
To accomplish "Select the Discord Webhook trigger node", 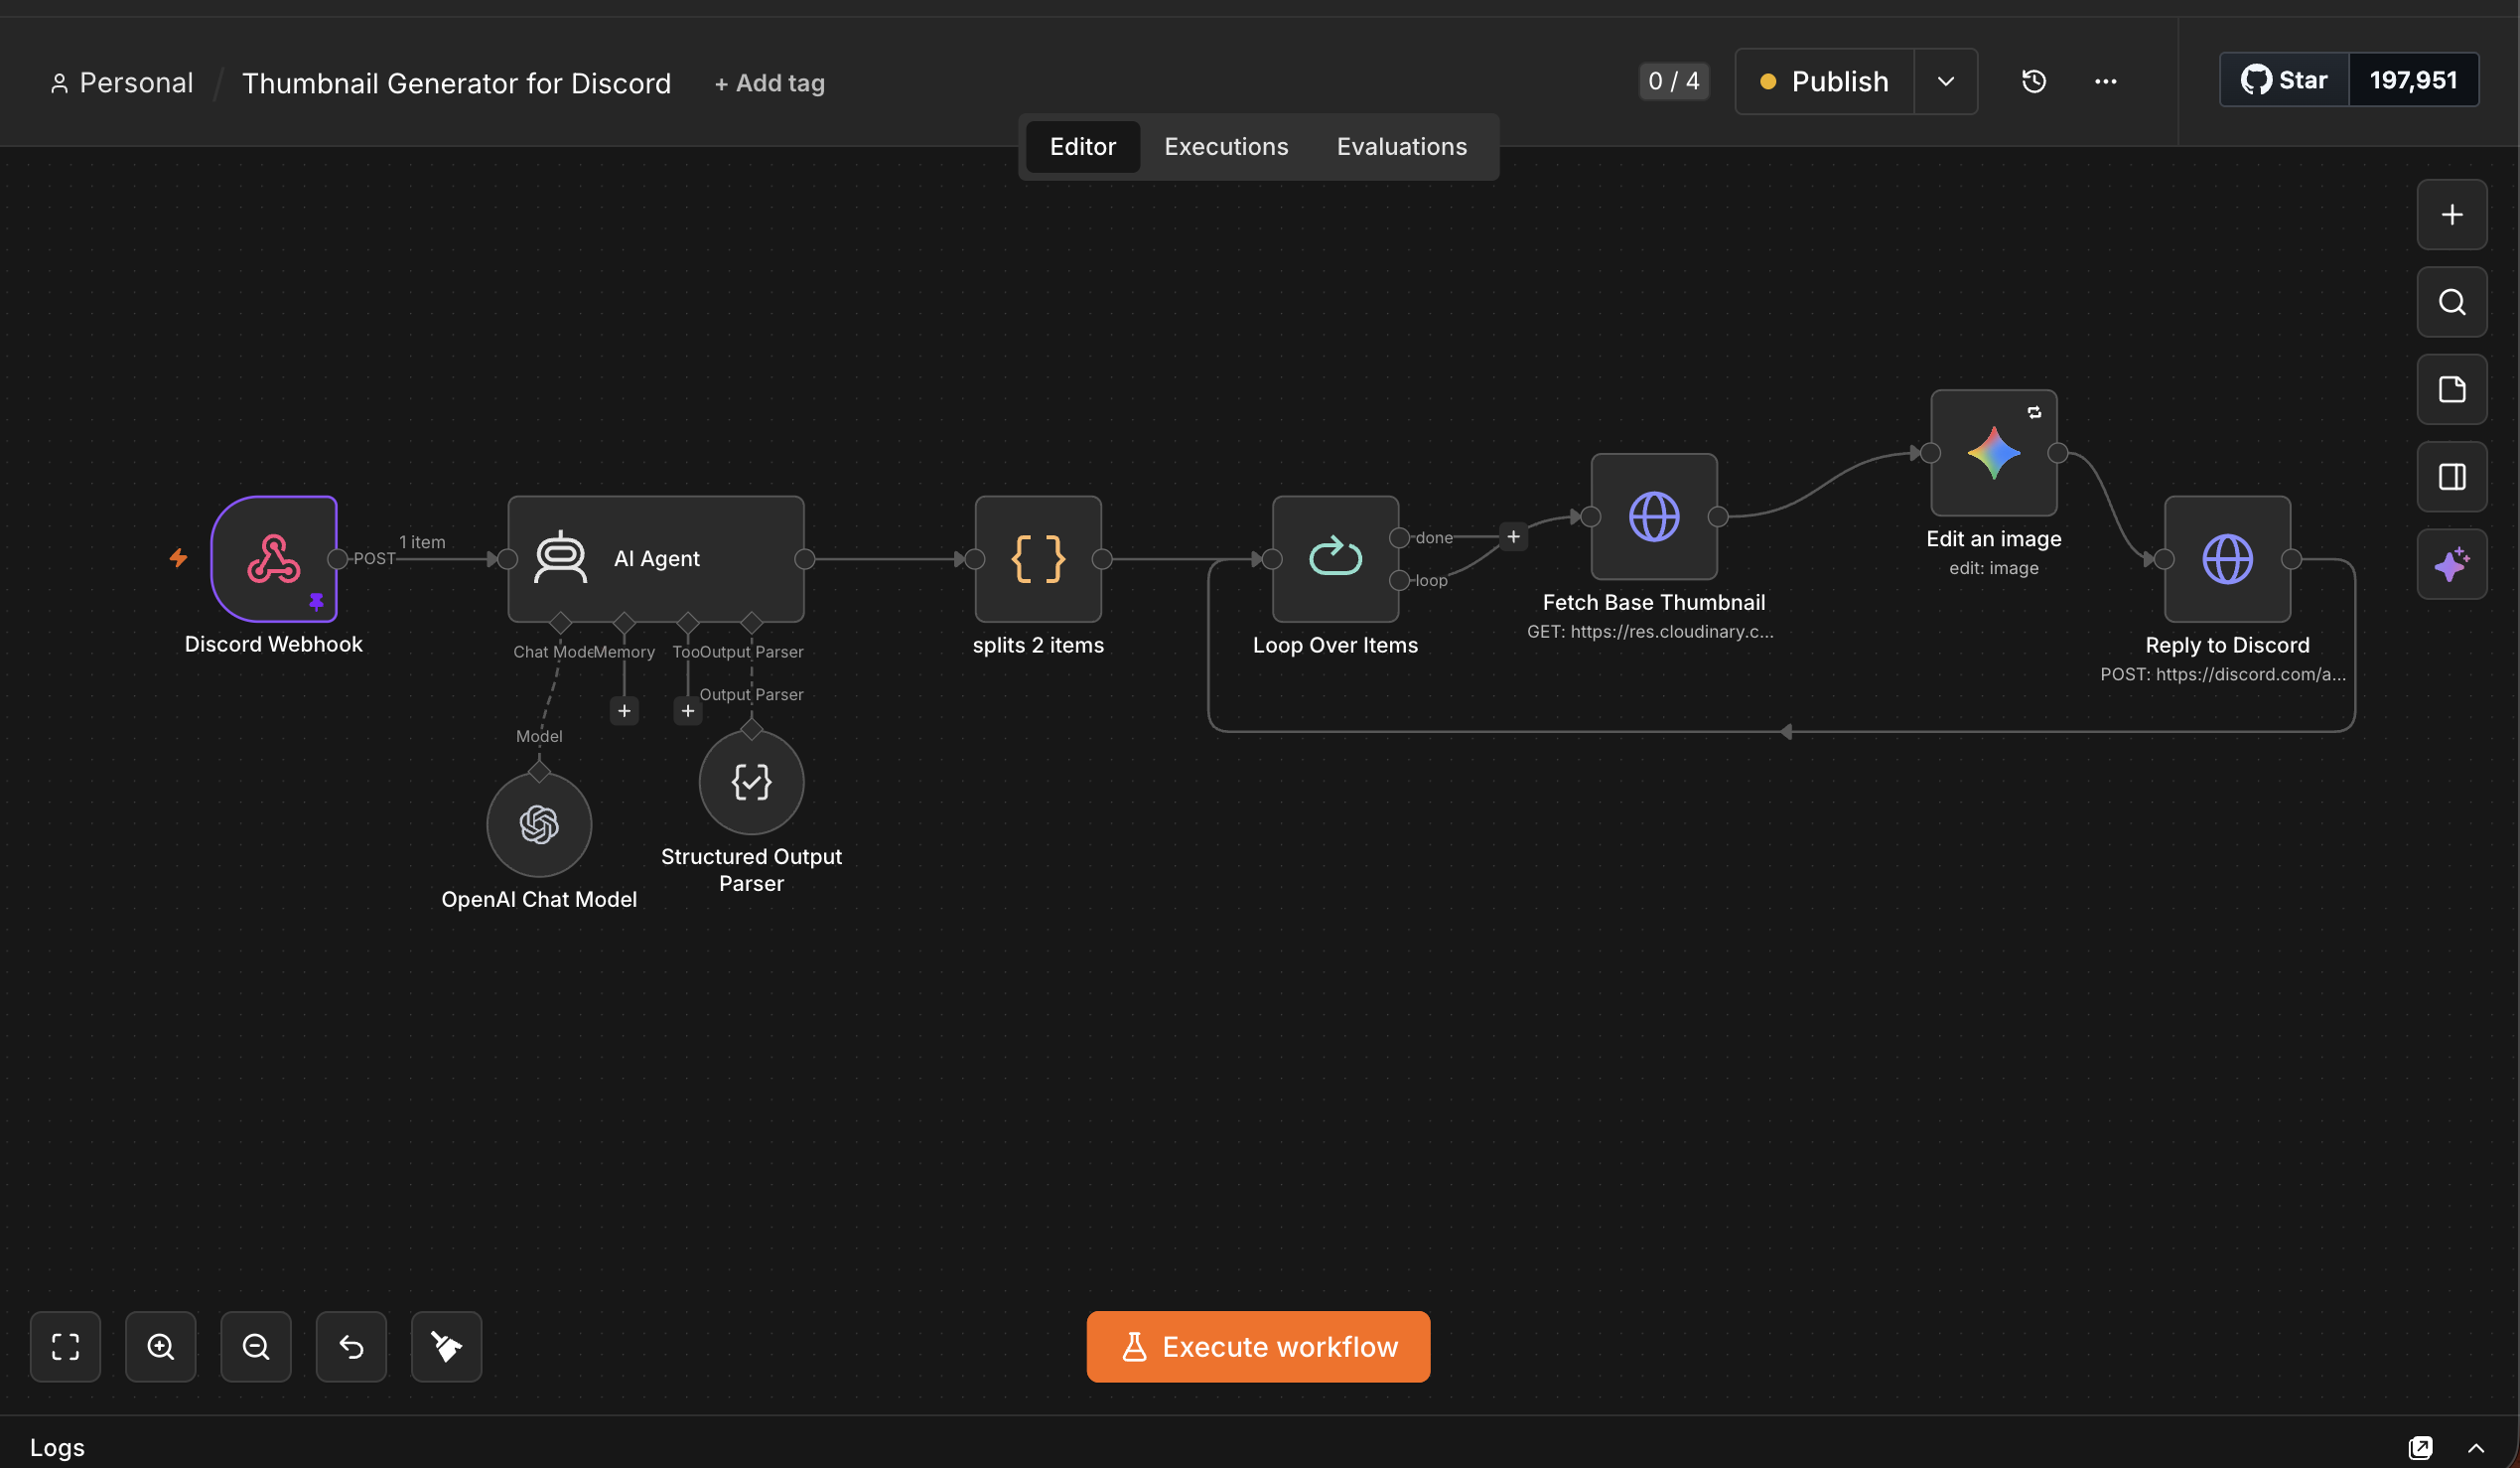I will point(274,558).
